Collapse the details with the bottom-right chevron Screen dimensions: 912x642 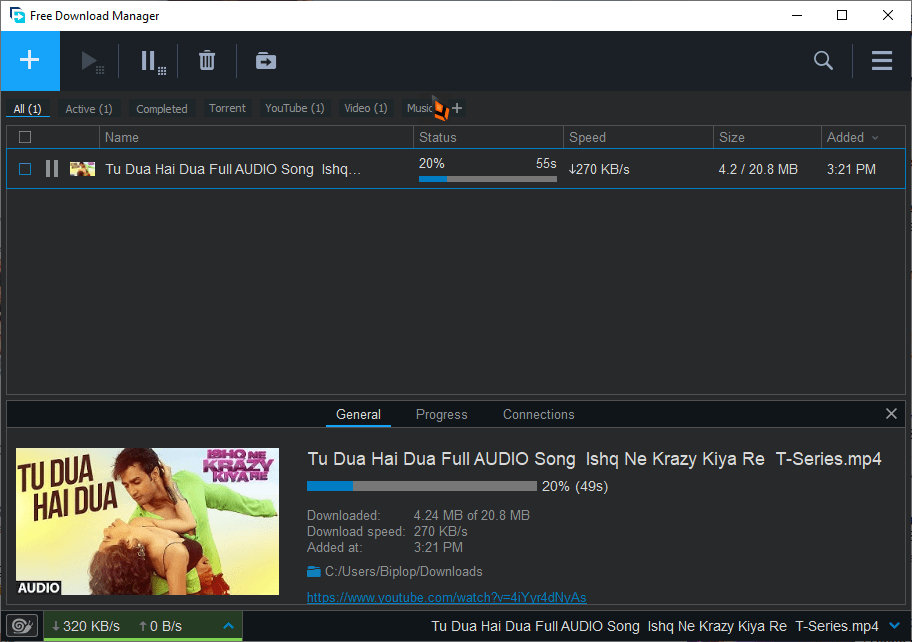(895, 626)
